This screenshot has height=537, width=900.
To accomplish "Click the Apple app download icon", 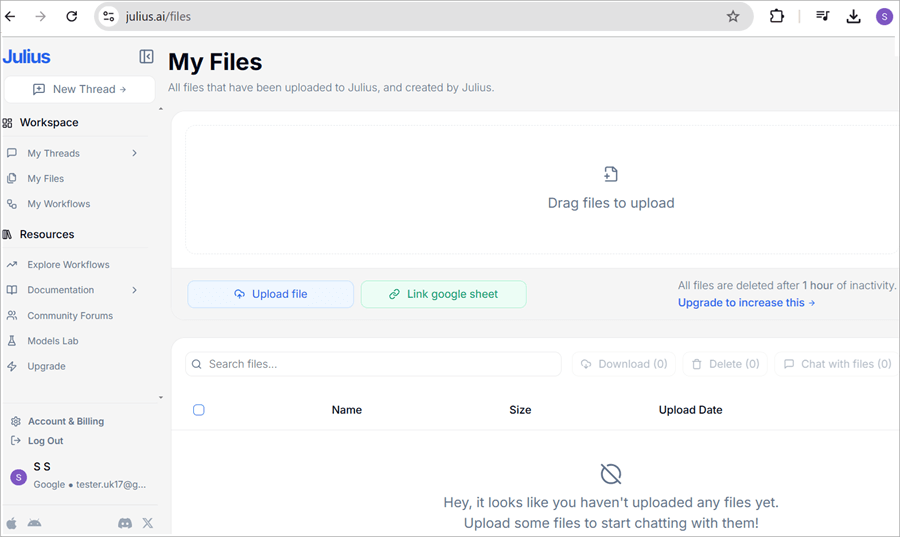I will click(x=12, y=523).
